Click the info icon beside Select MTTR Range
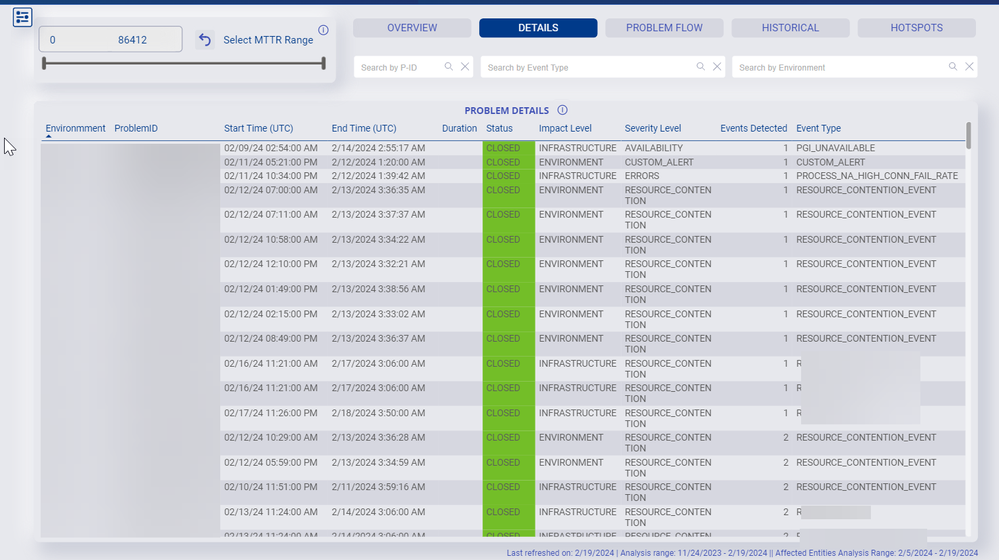 [x=323, y=30]
